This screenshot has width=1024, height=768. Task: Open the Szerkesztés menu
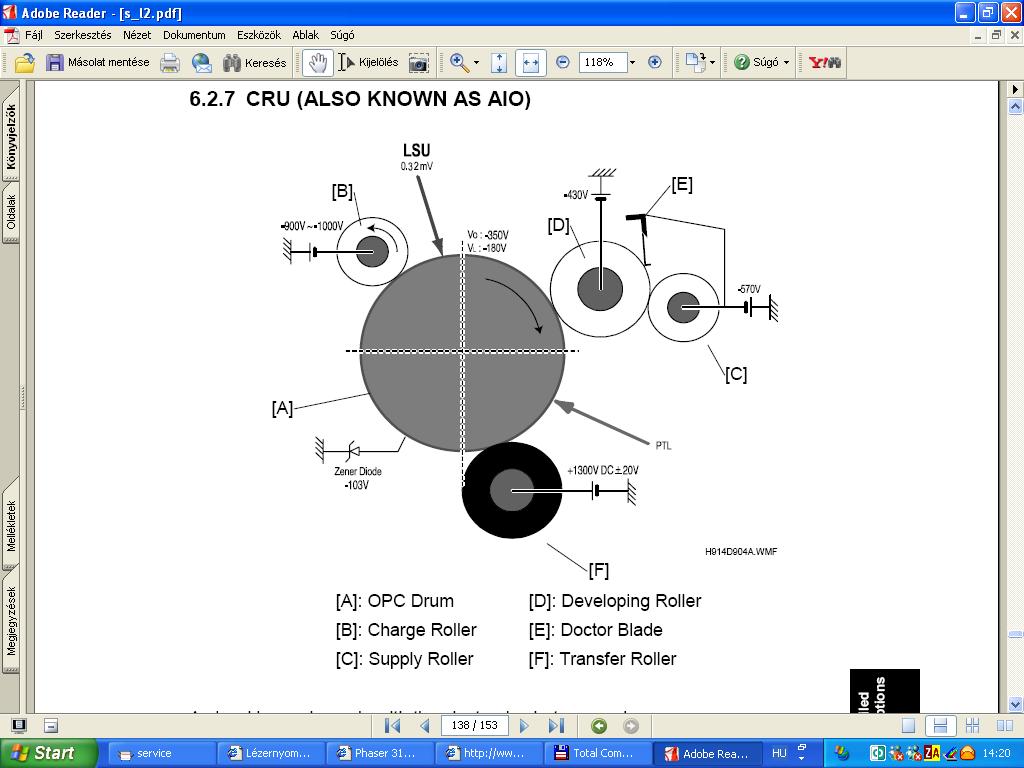point(82,35)
